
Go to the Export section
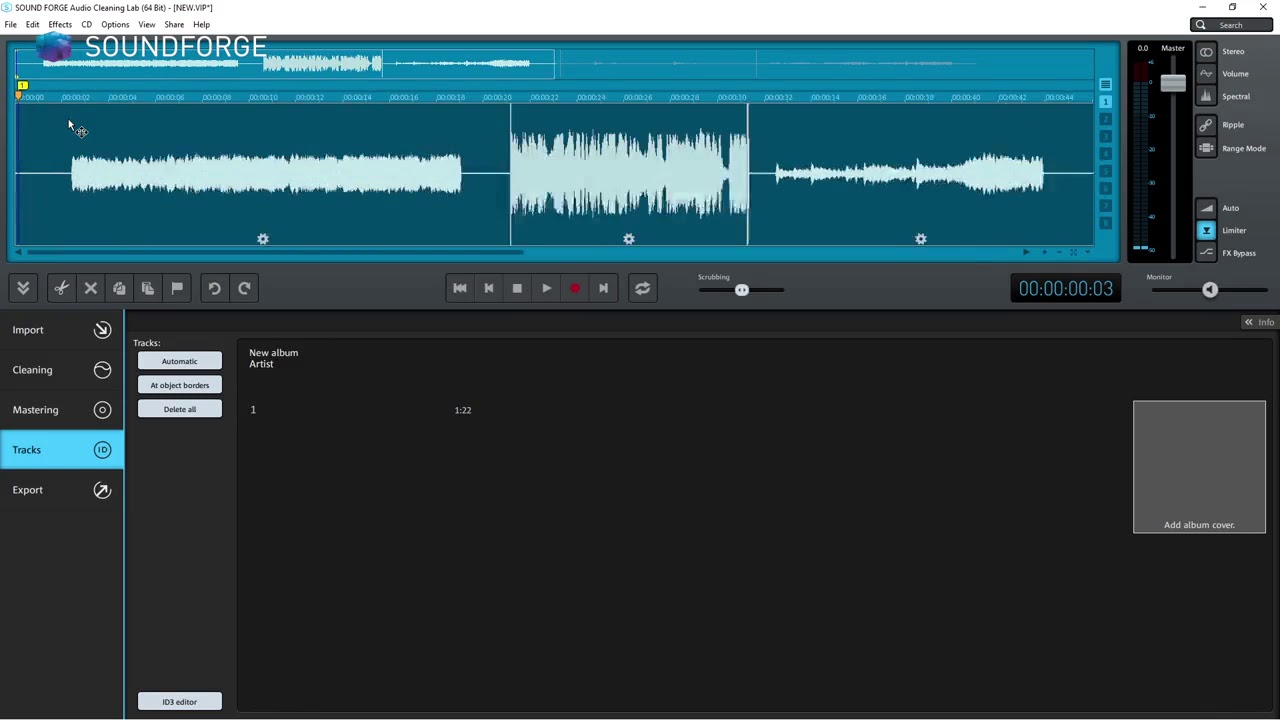(x=62, y=490)
